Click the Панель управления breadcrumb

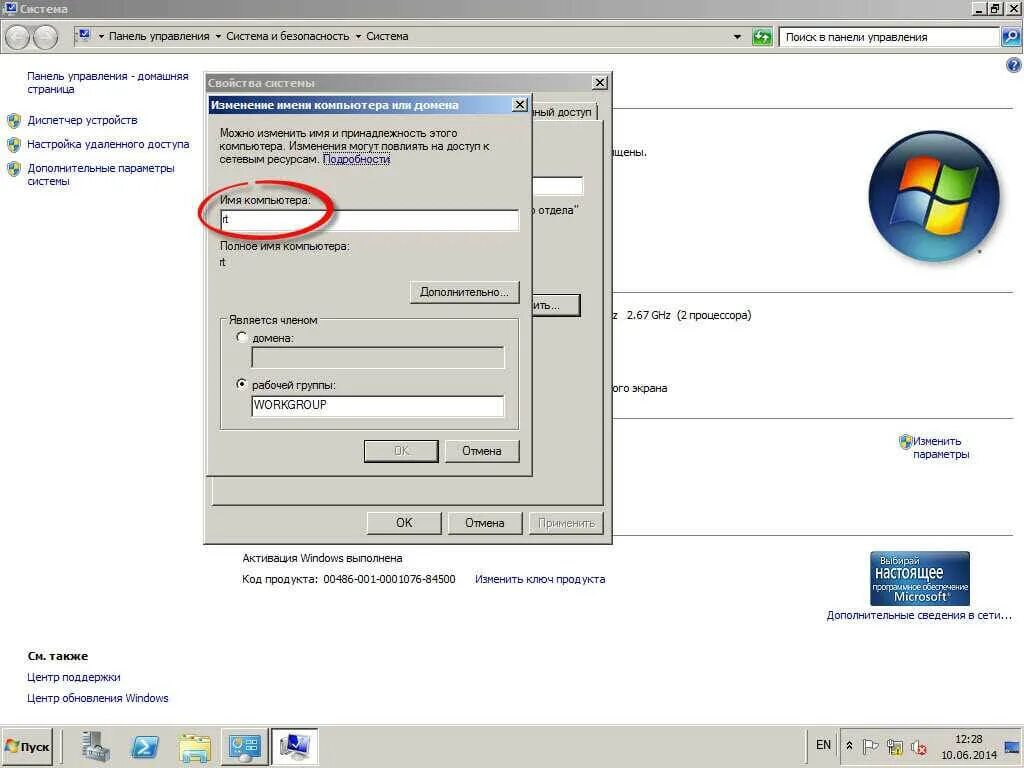[159, 37]
